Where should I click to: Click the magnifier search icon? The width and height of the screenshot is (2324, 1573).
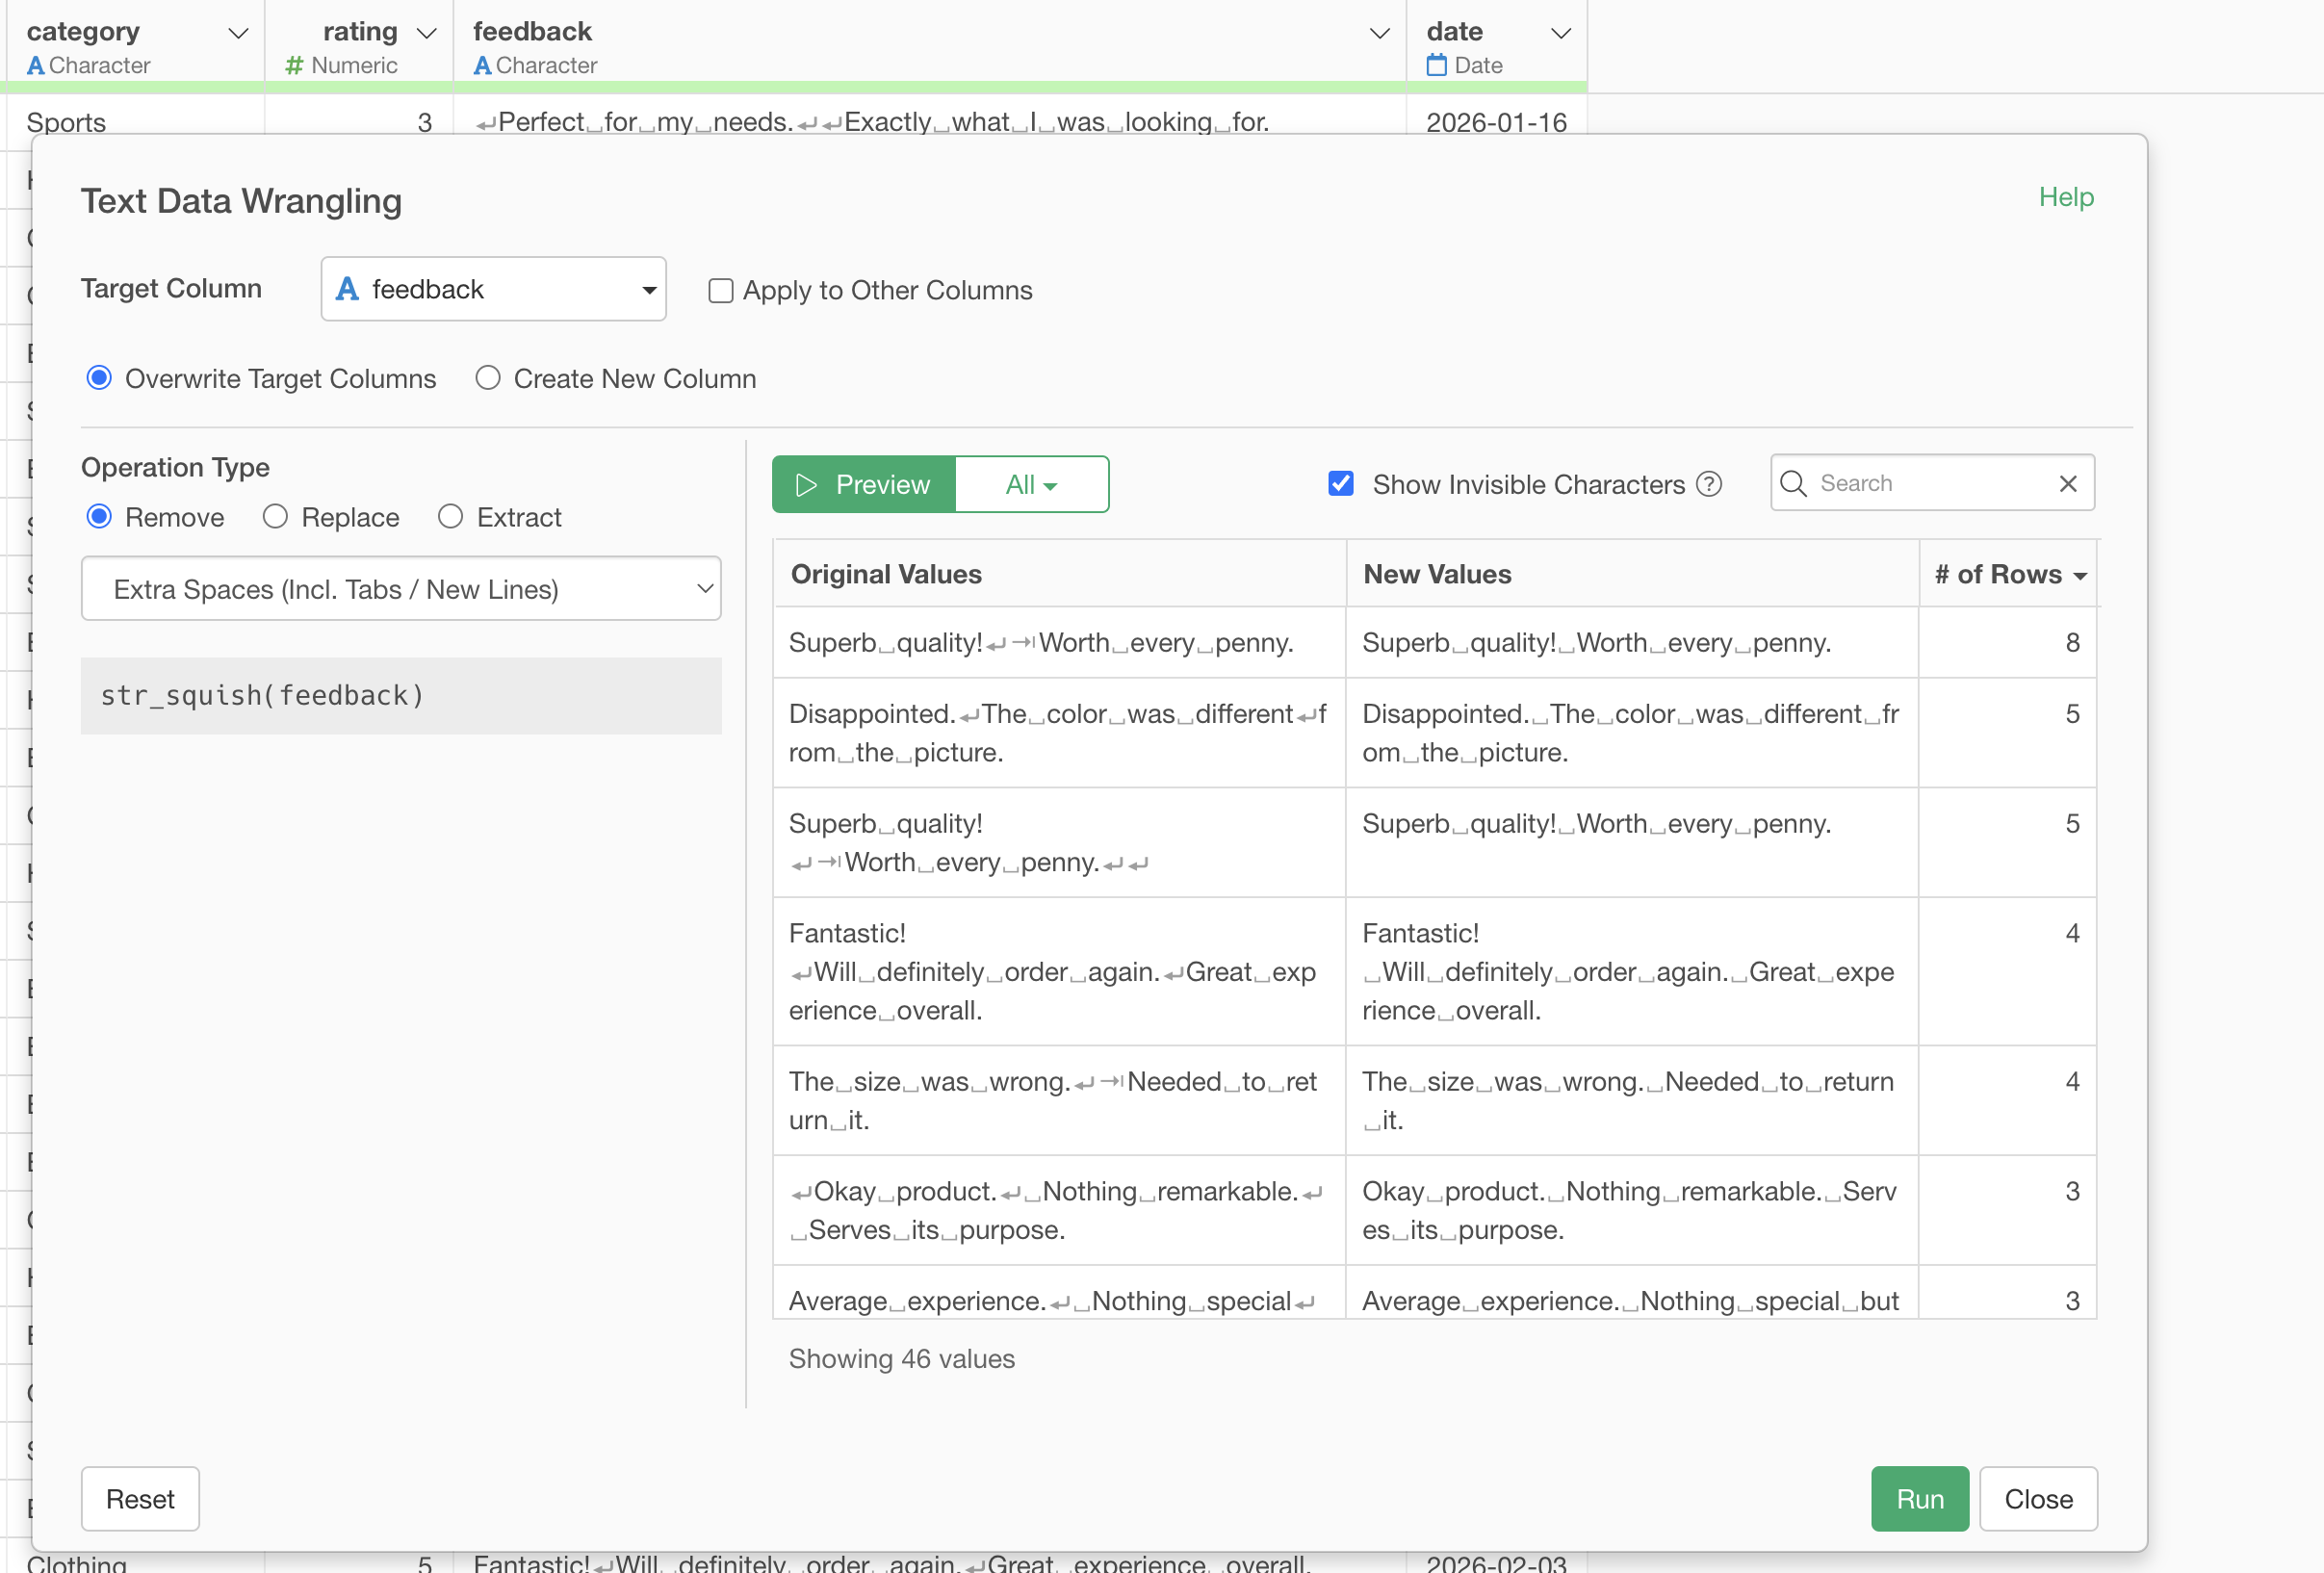(1793, 484)
